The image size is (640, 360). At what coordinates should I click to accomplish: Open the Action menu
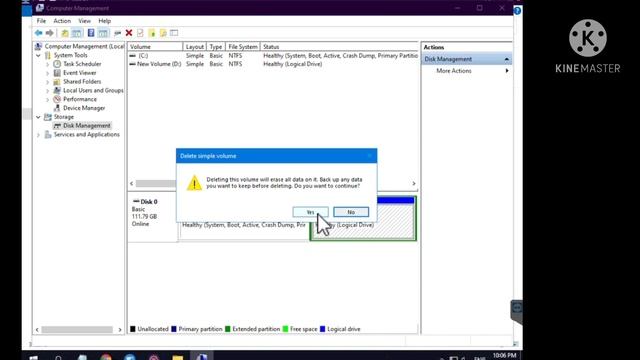[x=62, y=21]
